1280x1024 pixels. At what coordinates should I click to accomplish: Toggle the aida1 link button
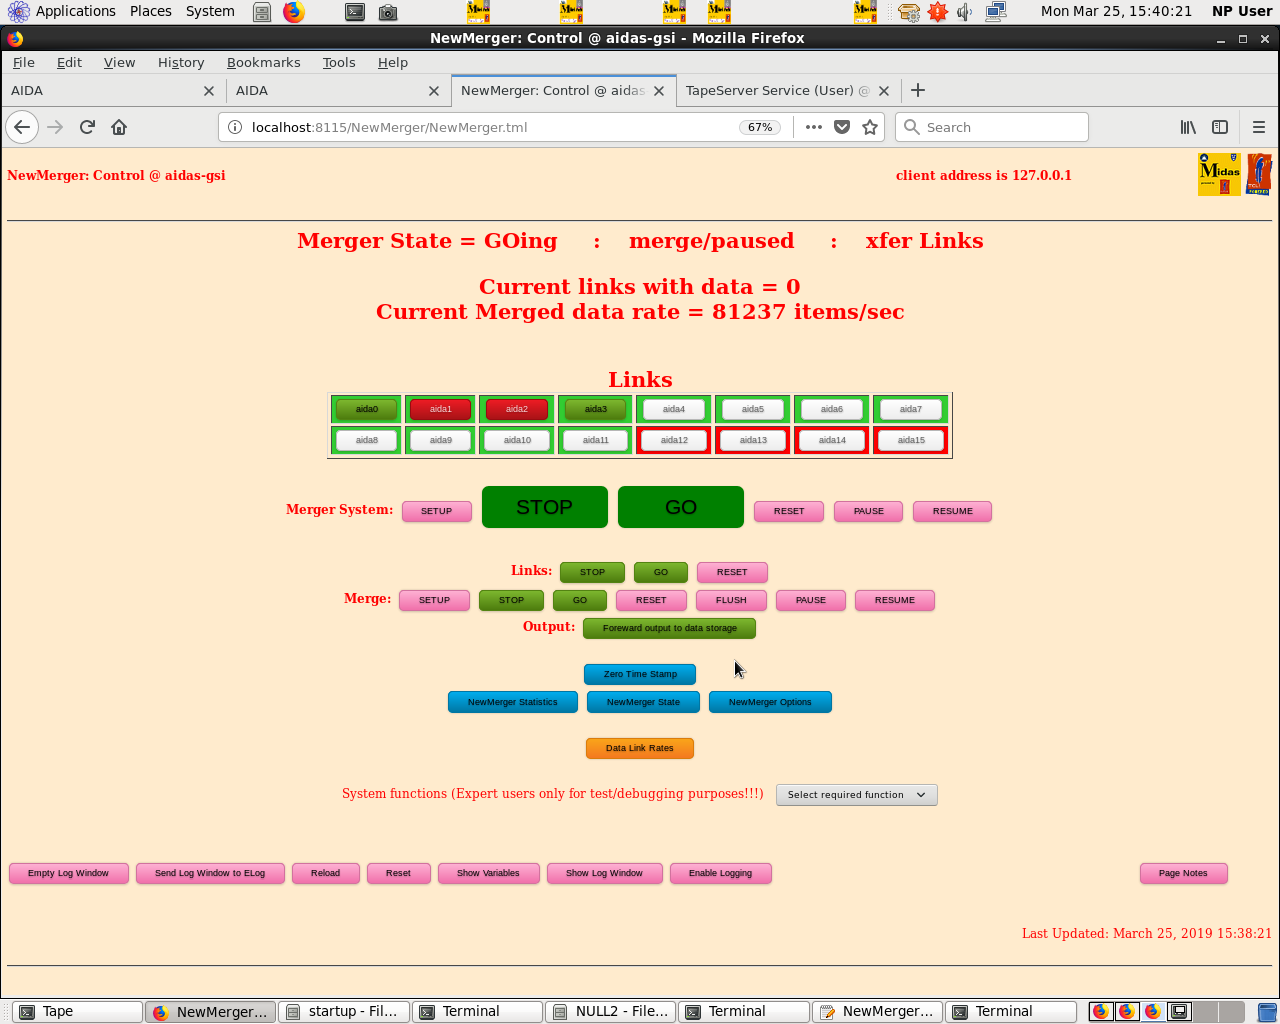[x=441, y=409]
